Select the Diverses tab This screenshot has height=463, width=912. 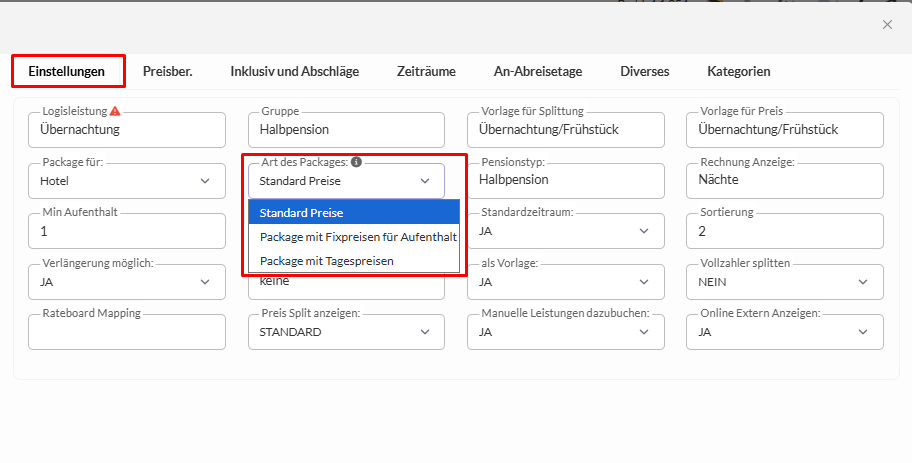644,71
